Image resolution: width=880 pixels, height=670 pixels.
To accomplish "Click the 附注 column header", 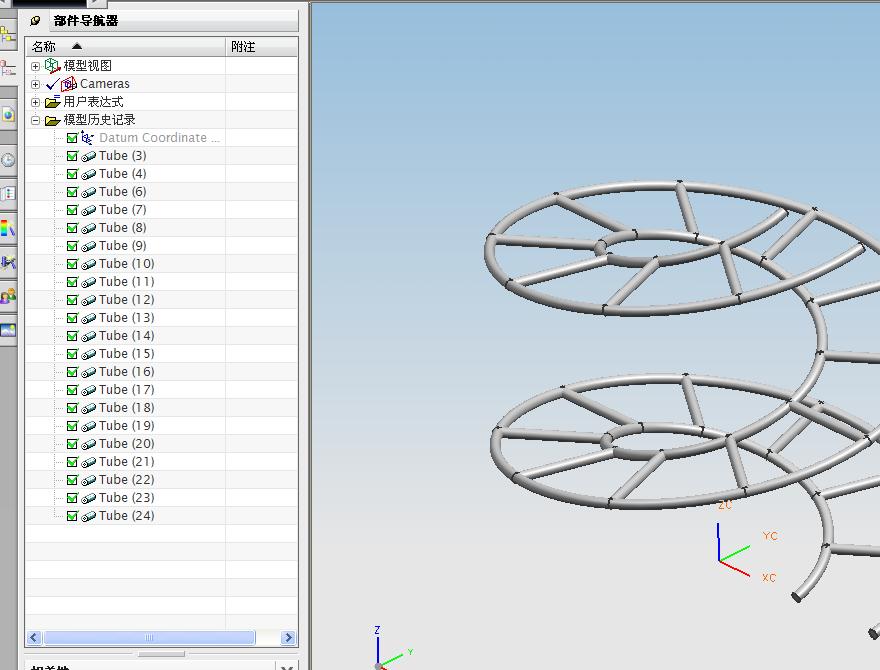I will (262, 47).
